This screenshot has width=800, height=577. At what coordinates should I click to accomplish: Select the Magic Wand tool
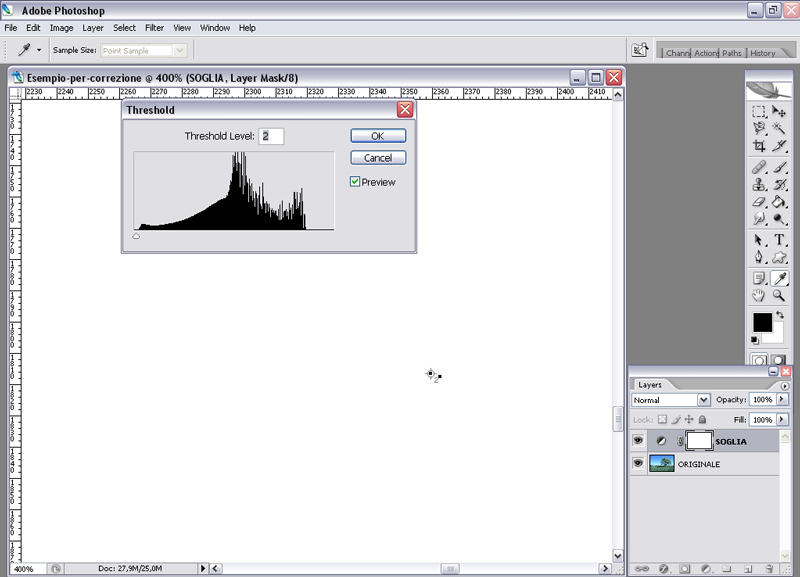tap(779, 129)
